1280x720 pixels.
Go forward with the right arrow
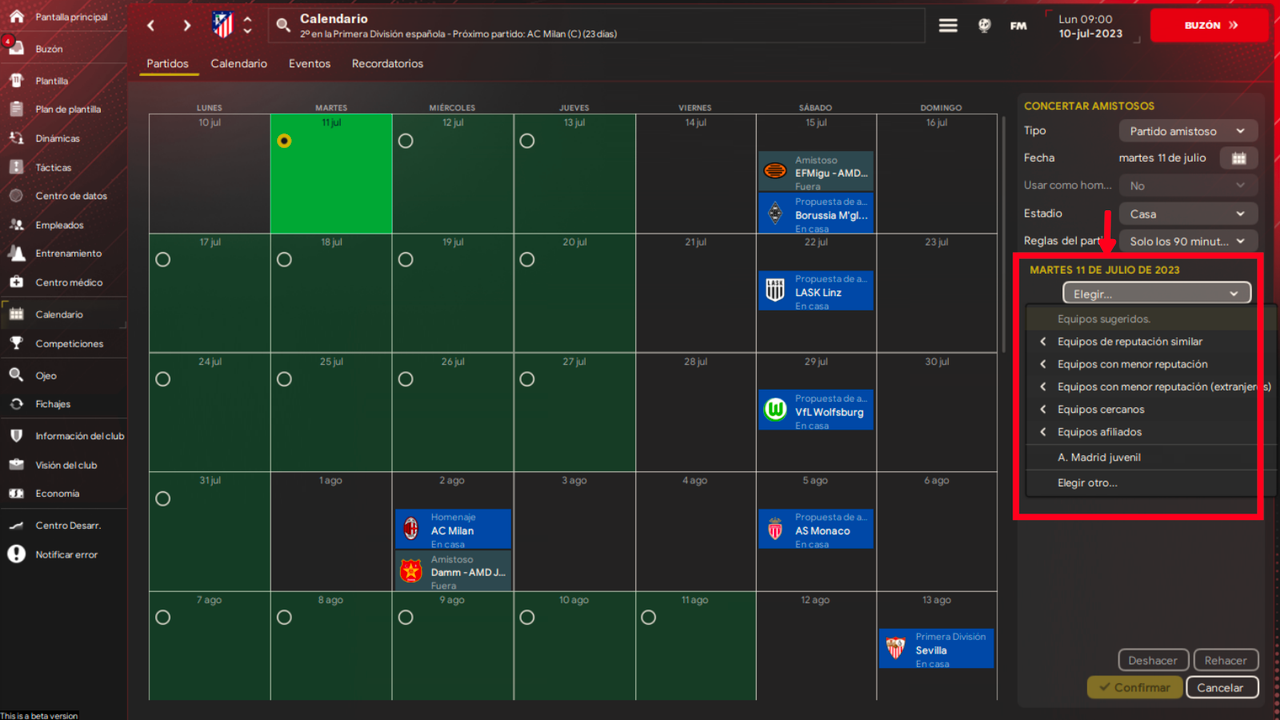(x=187, y=25)
